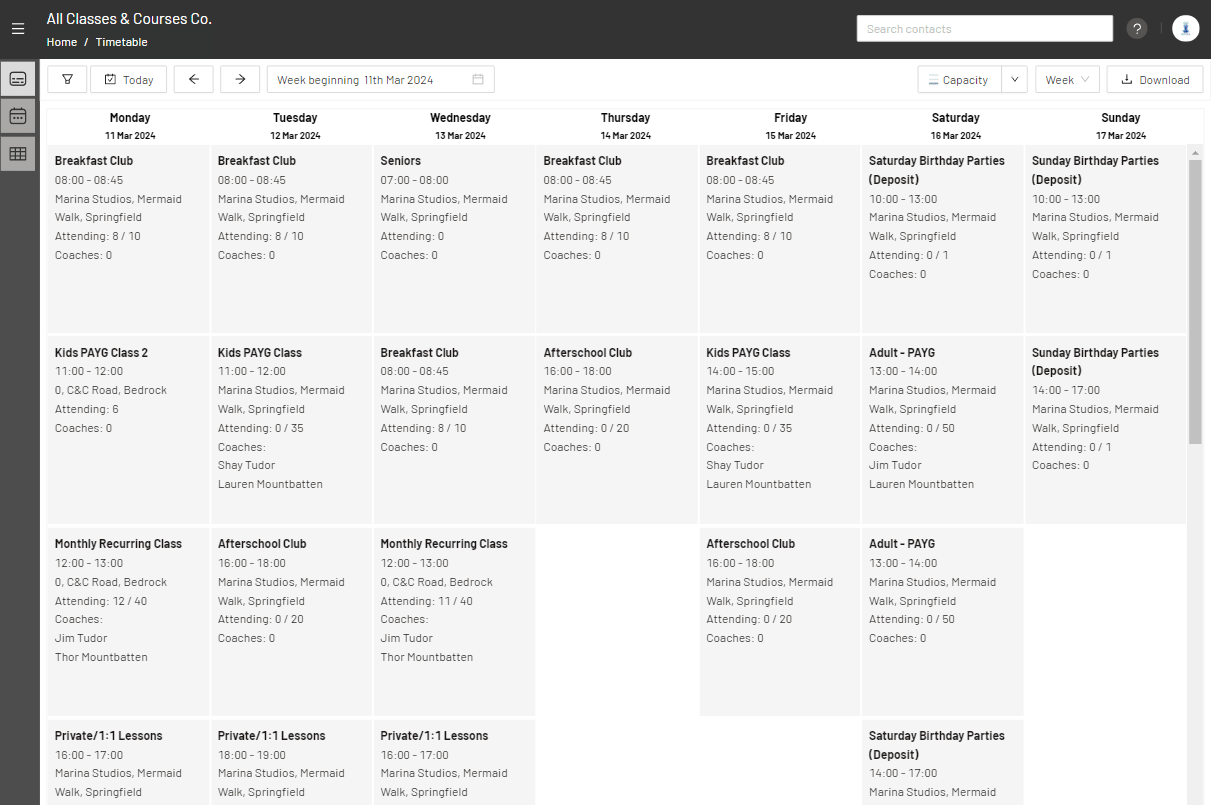Open the help question mark icon
Viewport: 1211px width, 805px height.
1137,29
